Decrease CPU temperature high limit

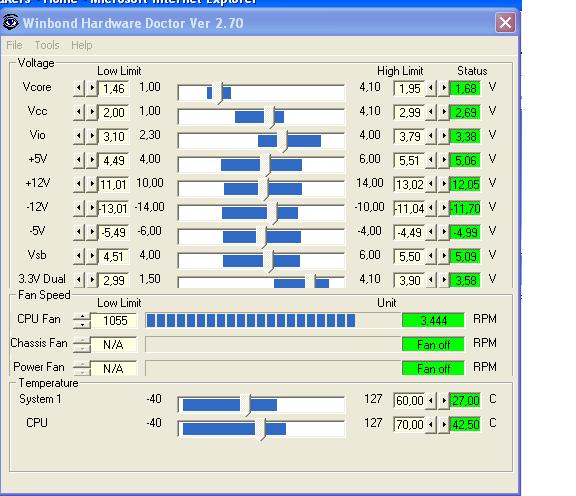click(x=431, y=424)
